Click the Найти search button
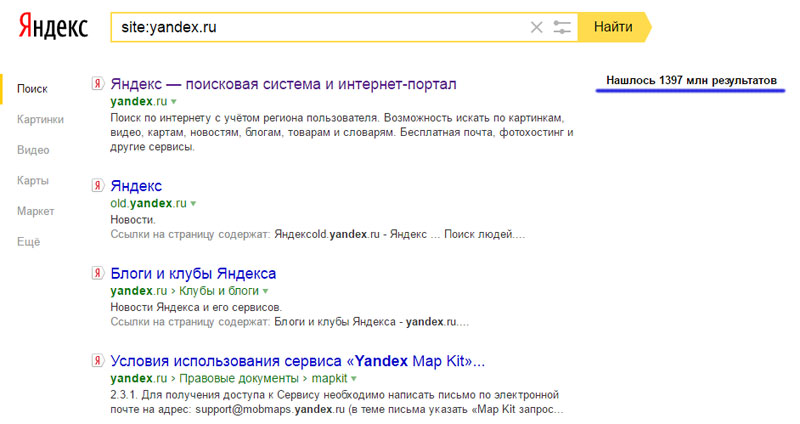Screen dimensions: 800x424 [x=614, y=27]
